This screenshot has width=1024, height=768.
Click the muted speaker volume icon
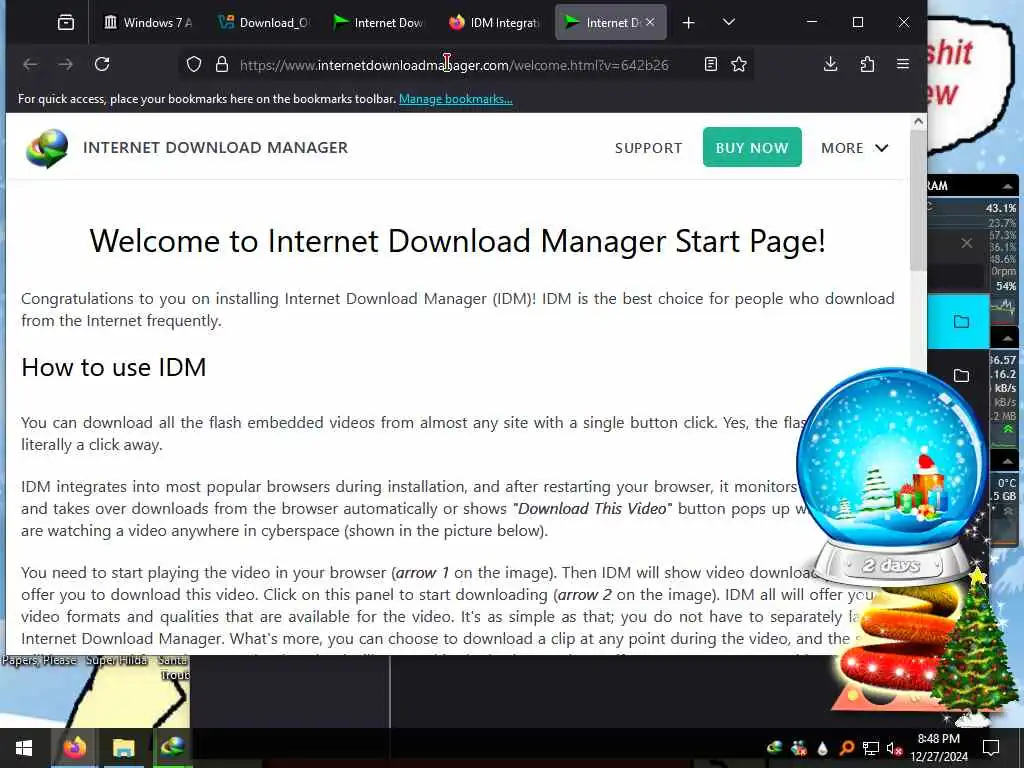coord(894,748)
